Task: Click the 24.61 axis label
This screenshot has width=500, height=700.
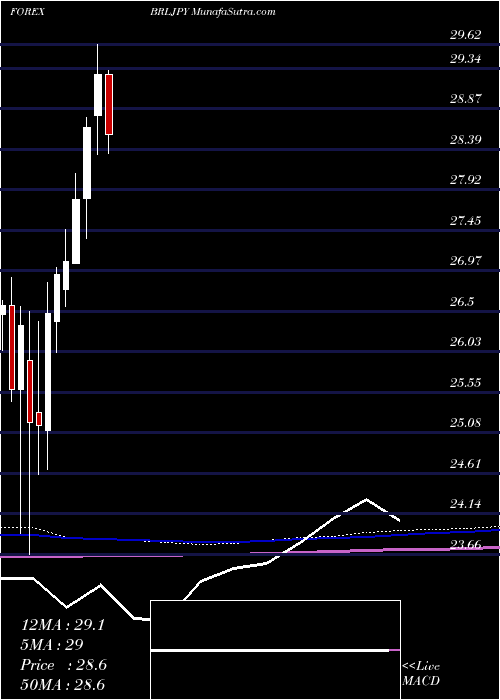Action: [x=465, y=463]
